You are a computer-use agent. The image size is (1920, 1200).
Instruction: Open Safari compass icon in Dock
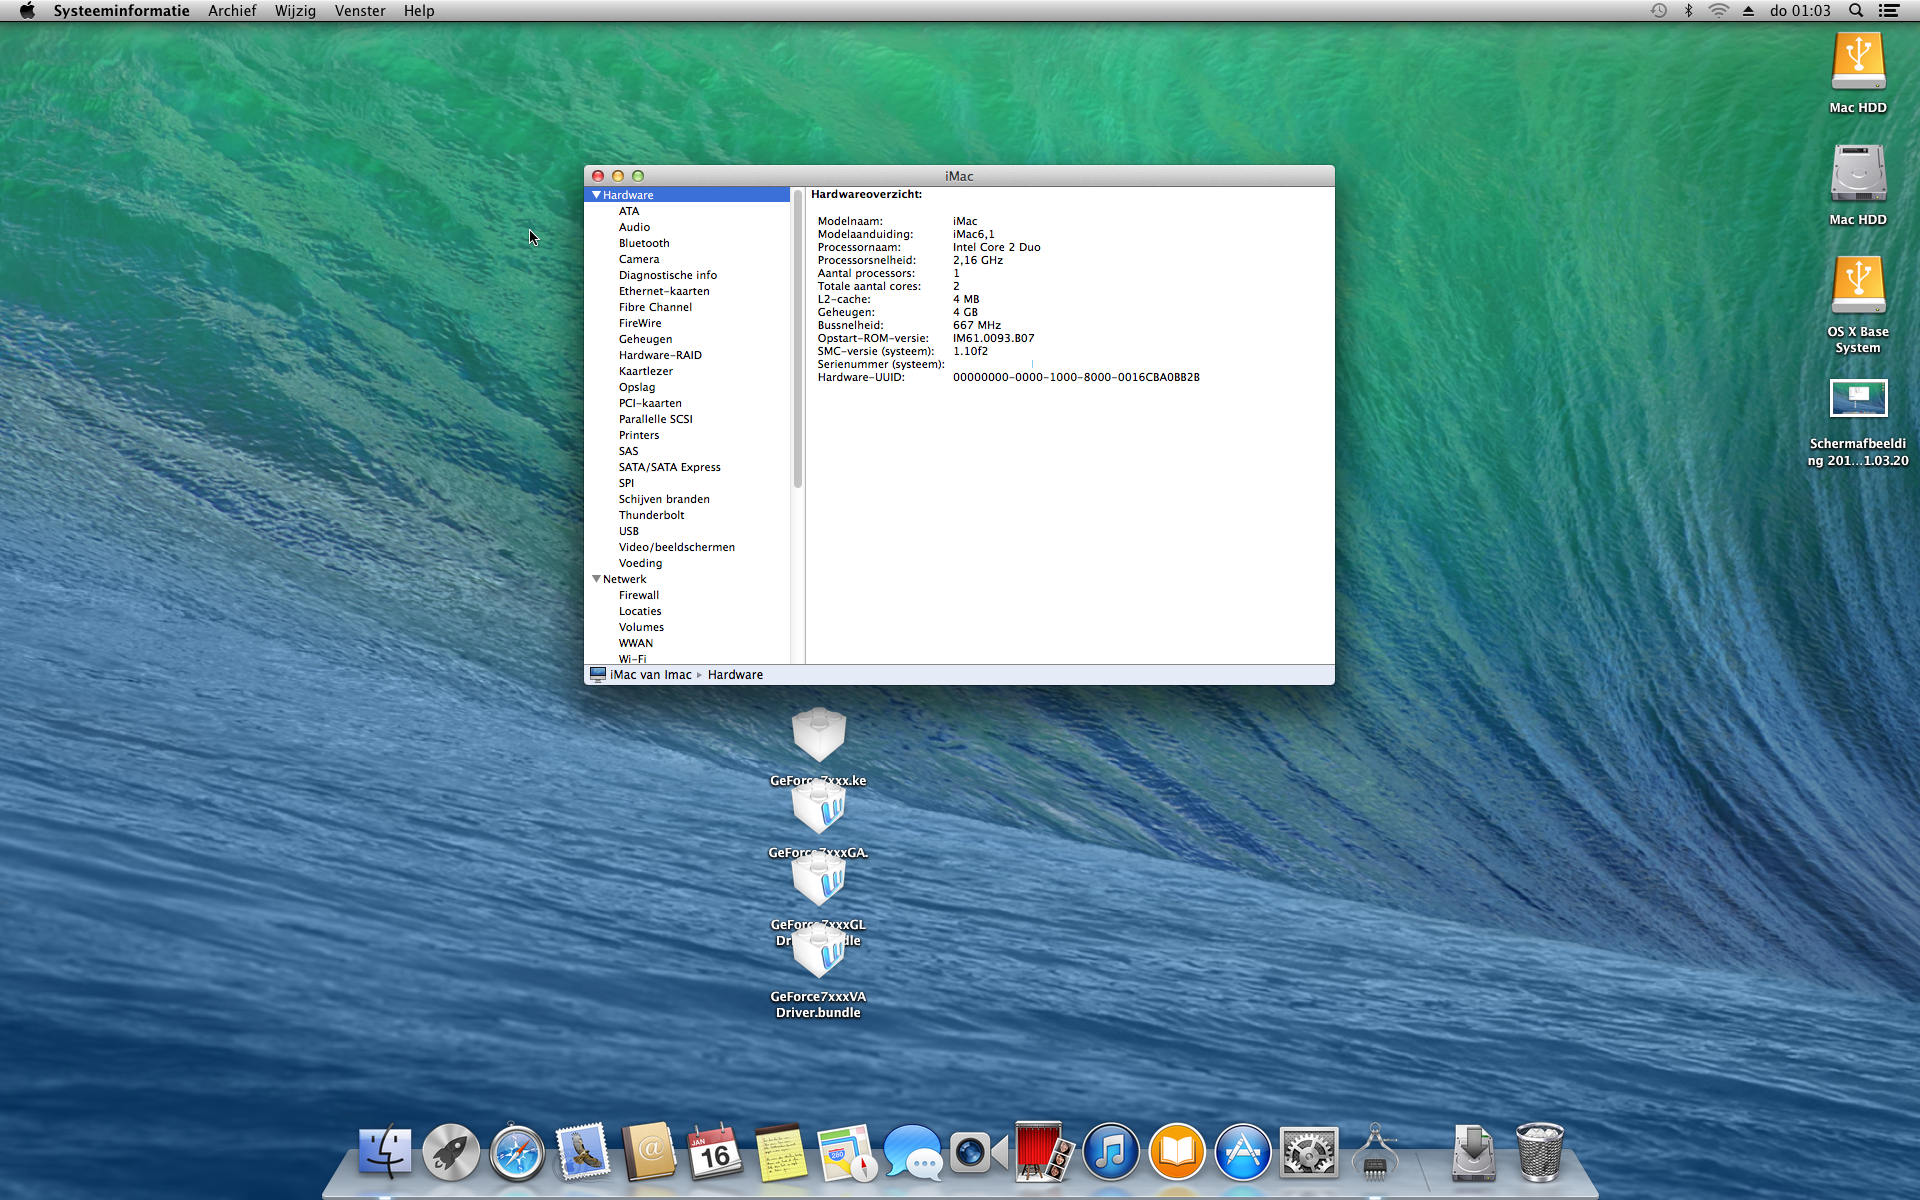517,1153
